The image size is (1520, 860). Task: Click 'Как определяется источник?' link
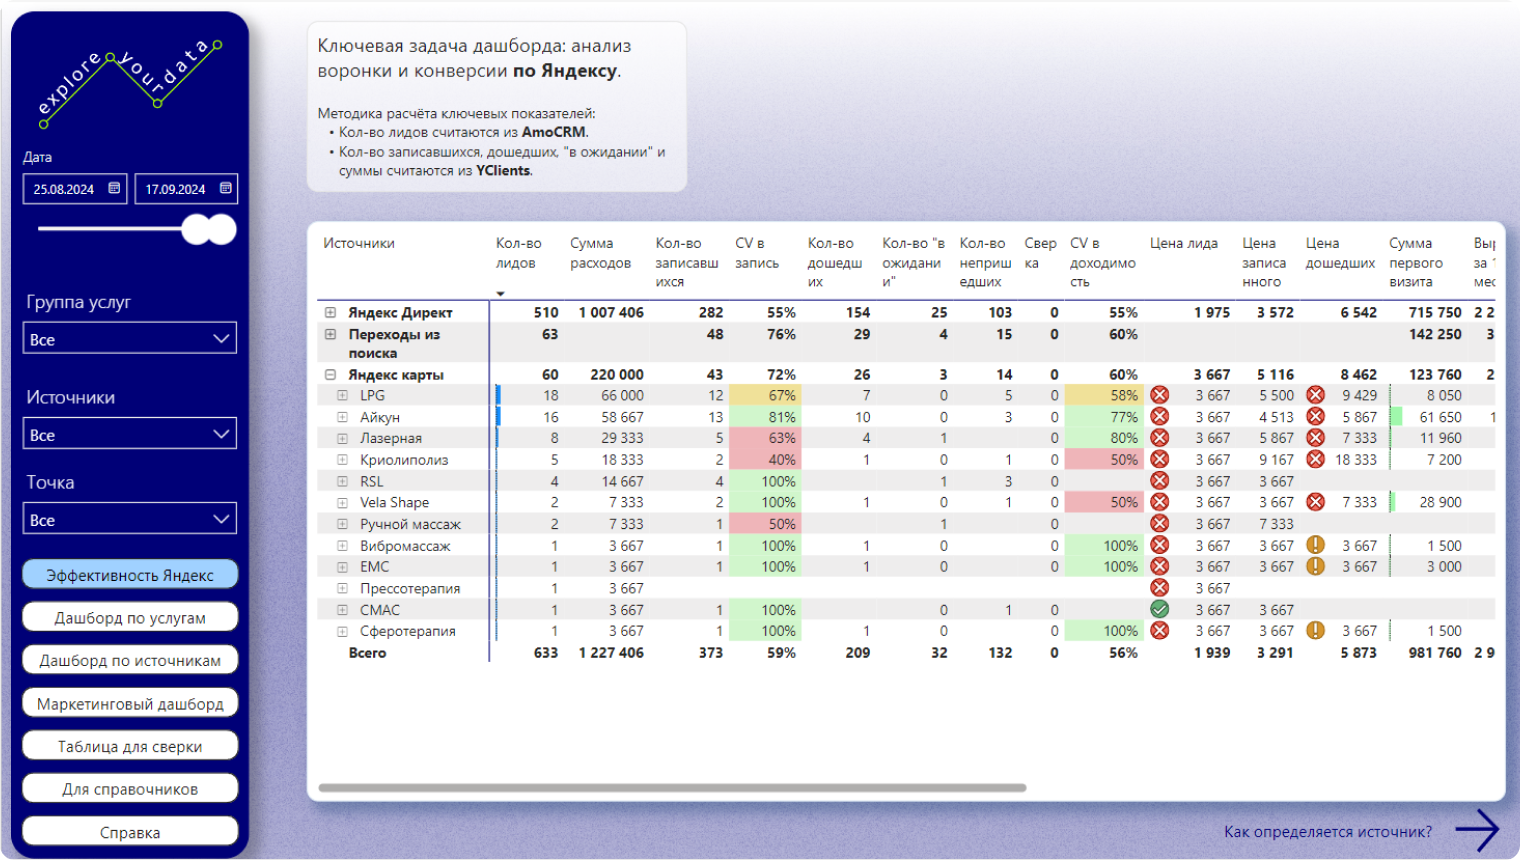pos(1328,831)
